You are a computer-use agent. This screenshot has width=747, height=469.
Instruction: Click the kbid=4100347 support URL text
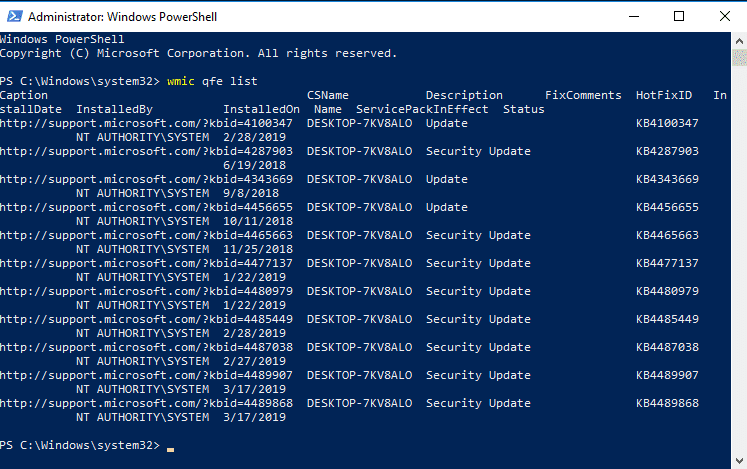tap(146, 123)
